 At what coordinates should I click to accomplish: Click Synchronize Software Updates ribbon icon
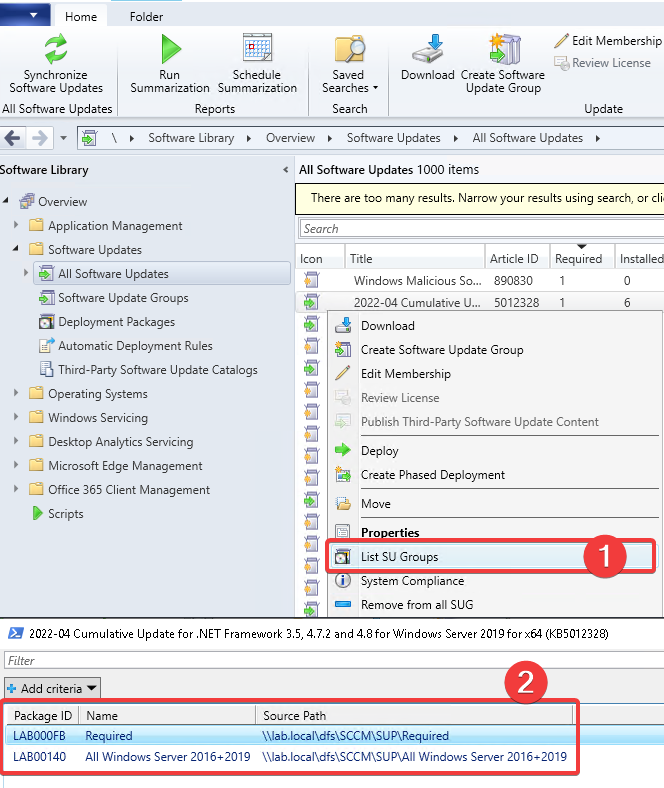pos(56,48)
